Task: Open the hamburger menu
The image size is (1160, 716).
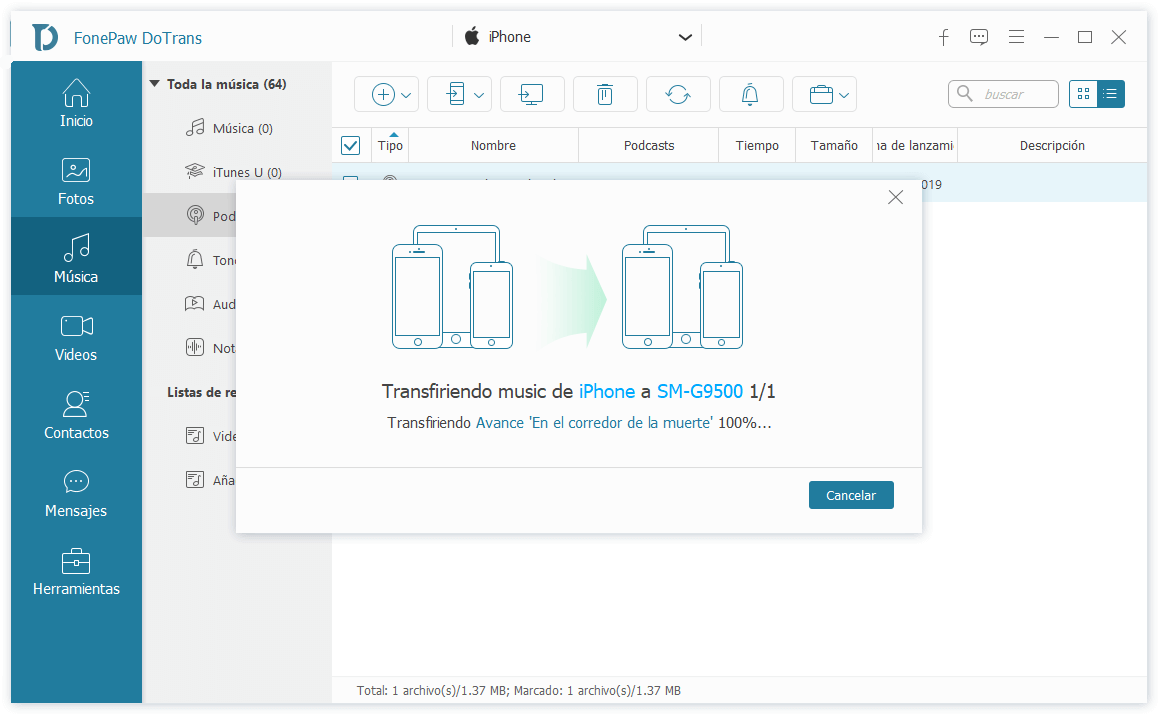Action: coord(1016,37)
